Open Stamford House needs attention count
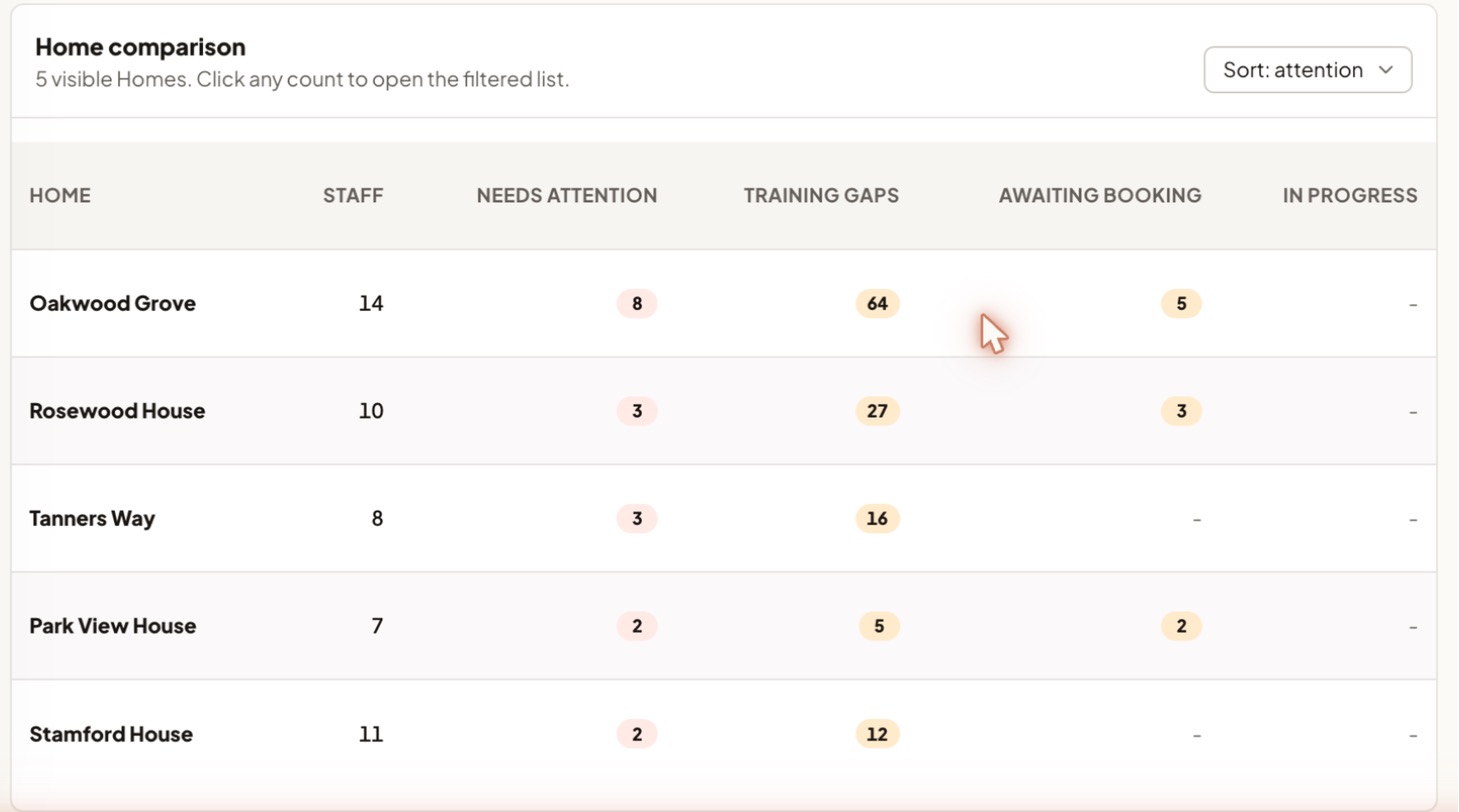1459x812 pixels. [637, 735]
